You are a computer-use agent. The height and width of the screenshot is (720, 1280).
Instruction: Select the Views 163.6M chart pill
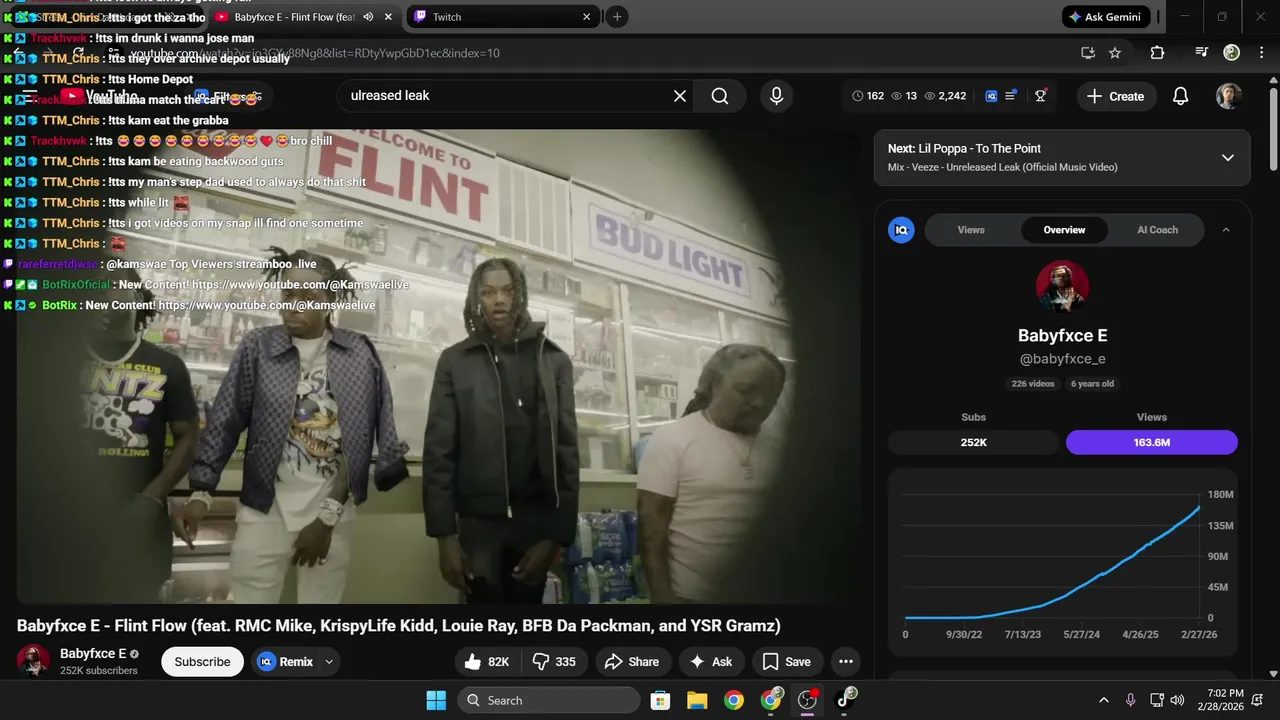1152,442
